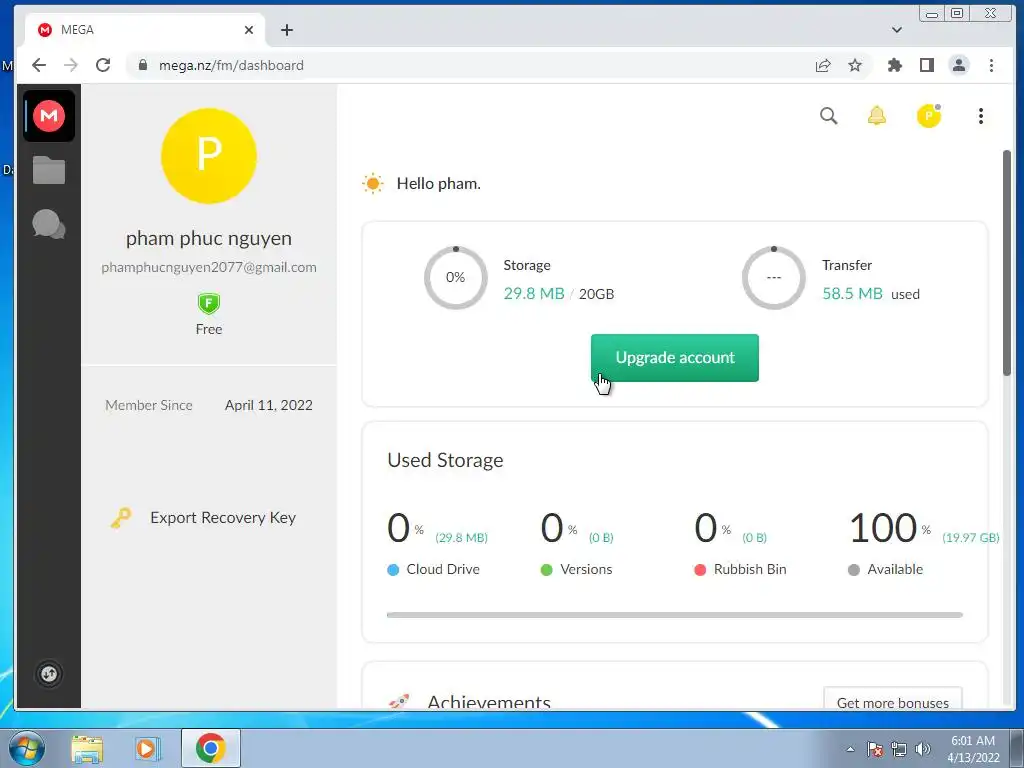Close the MEGA browser tab
This screenshot has height=768, width=1024.
click(x=249, y=30)
